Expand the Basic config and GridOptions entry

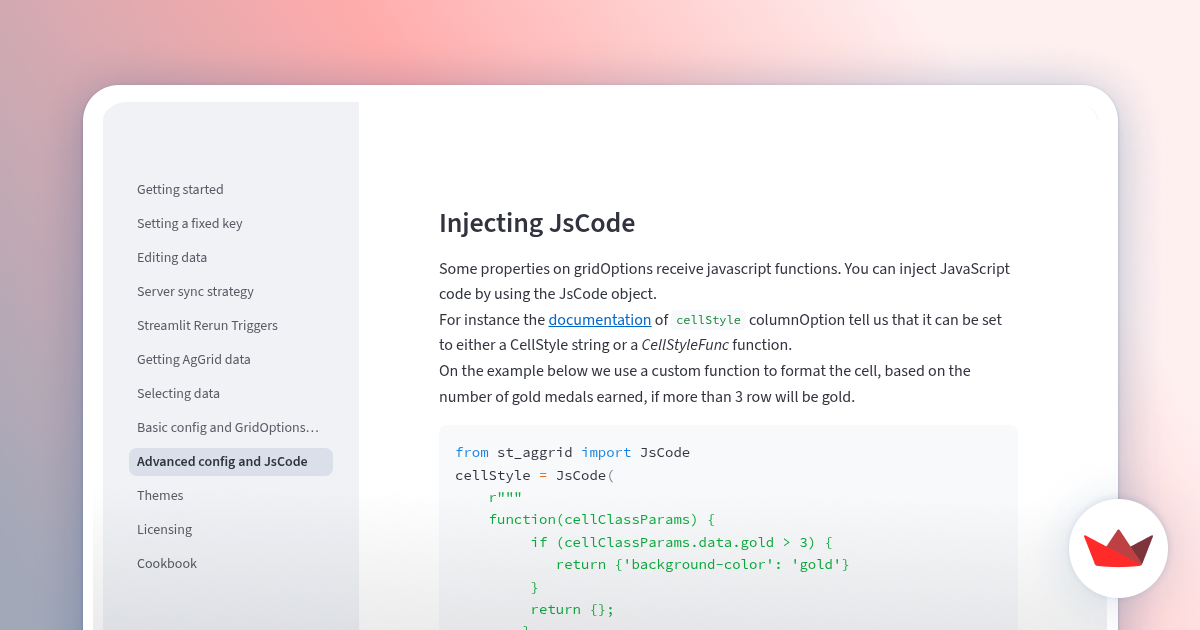point(228,427)
